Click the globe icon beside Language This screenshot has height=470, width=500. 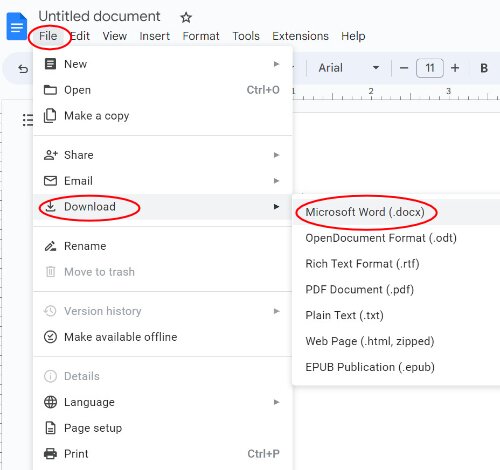pos(50,402)
